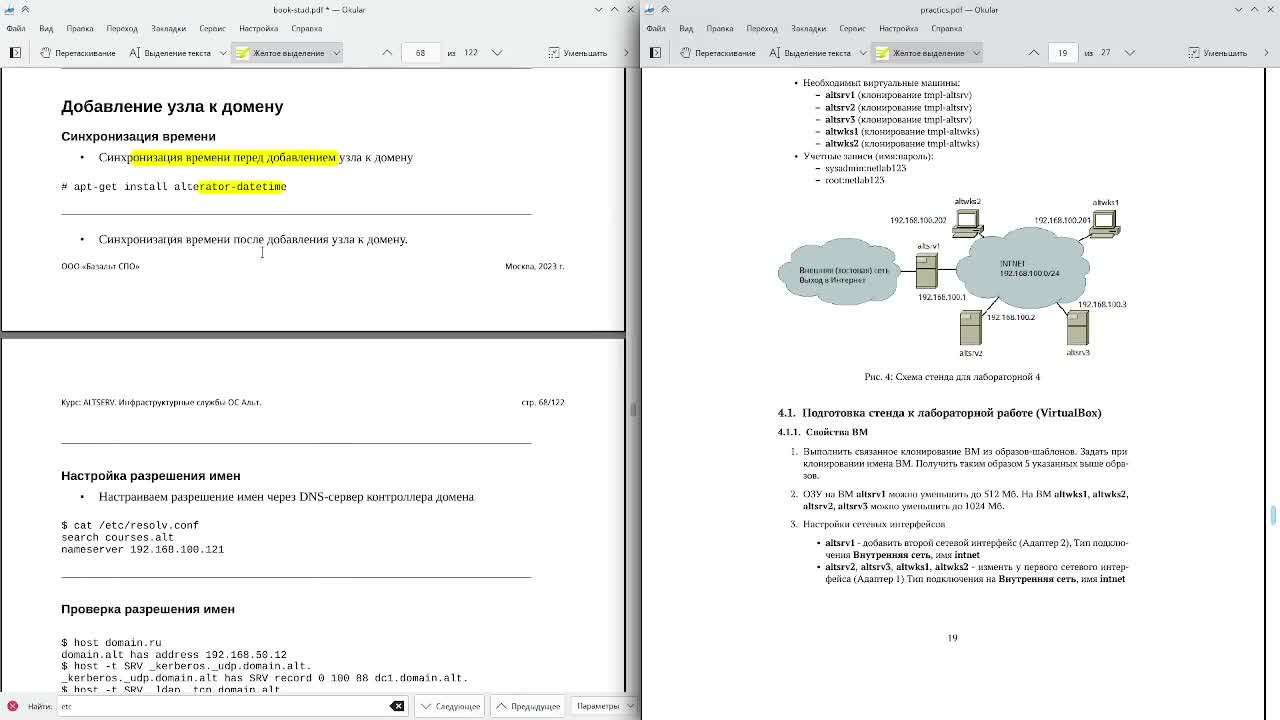The width and height of the screenshot is (1280, 720).
Task: Open Файл menu in practics.pdf window
Action: click(656, 28)
